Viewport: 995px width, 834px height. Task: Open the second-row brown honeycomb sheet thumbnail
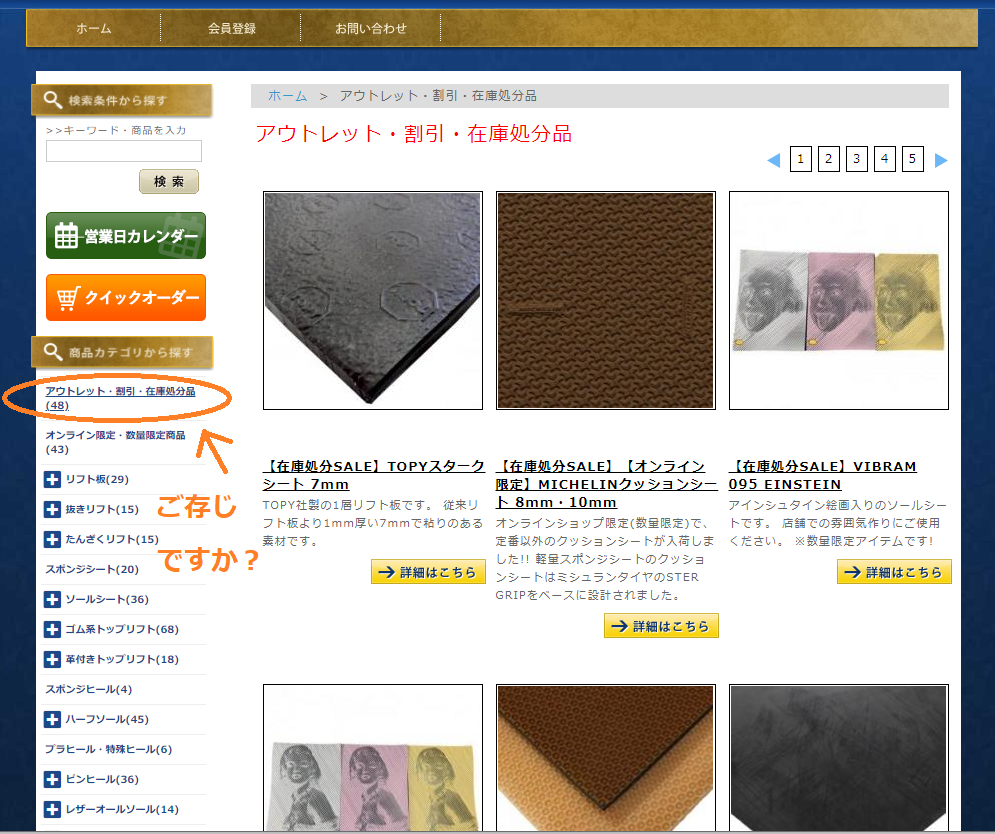(x=606, y=758)
